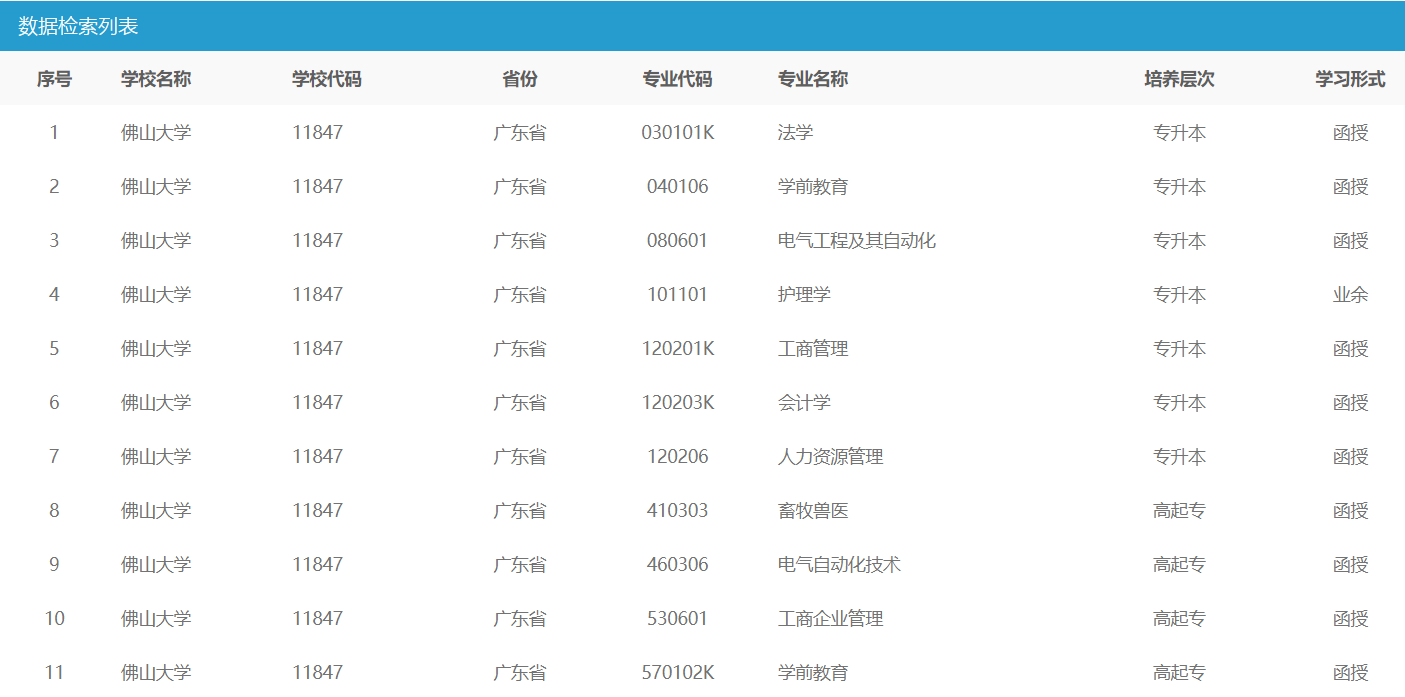1405x697 pixels.
Task: Click major code 120201K
Action: tap(678, 349)
